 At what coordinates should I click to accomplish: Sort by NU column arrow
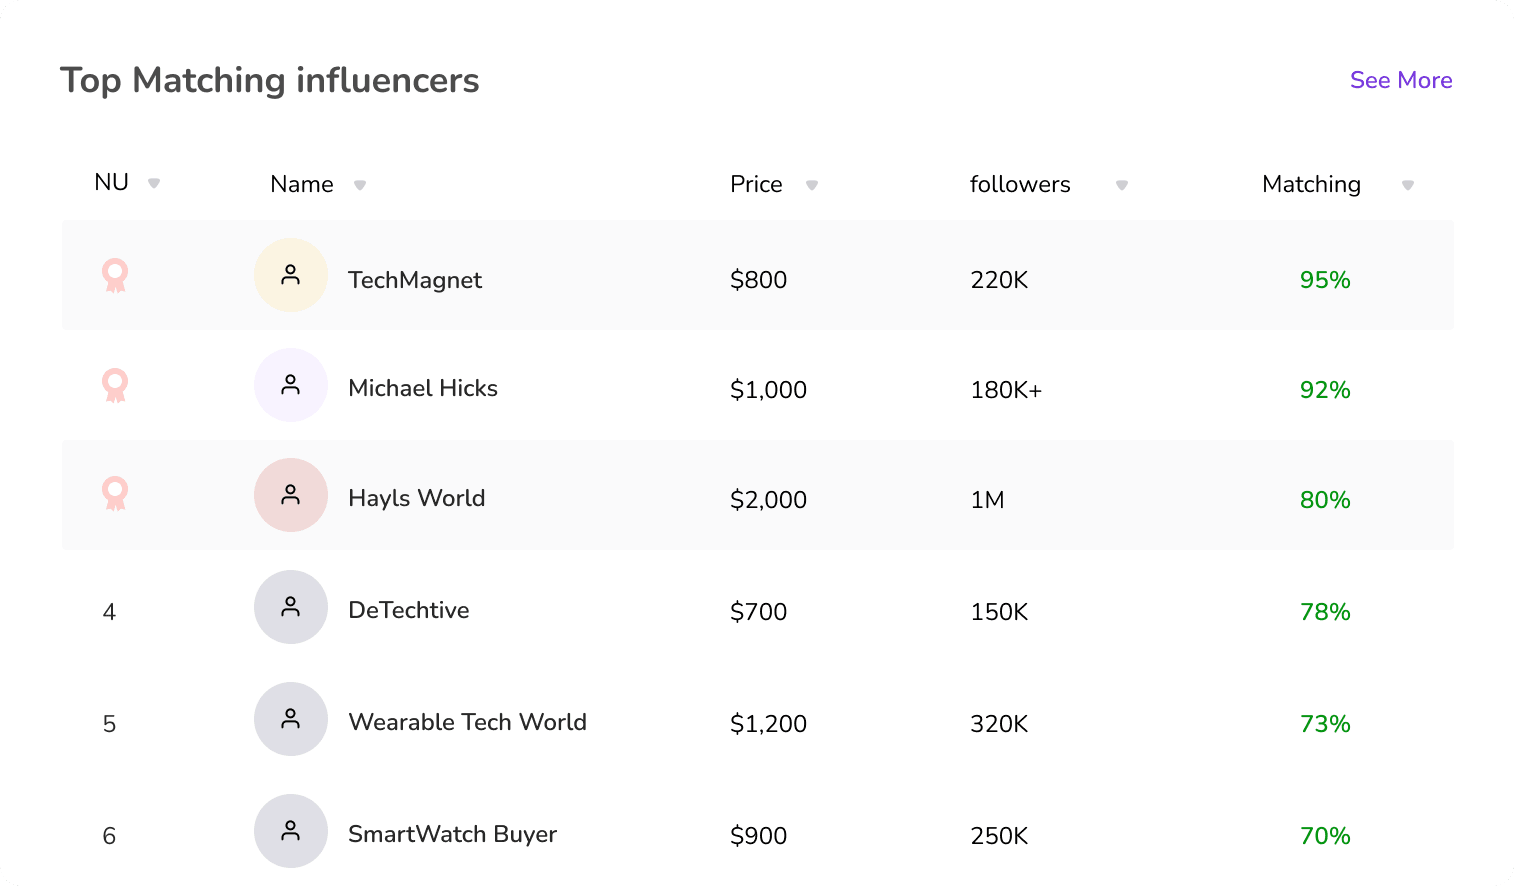coord(154,183)
